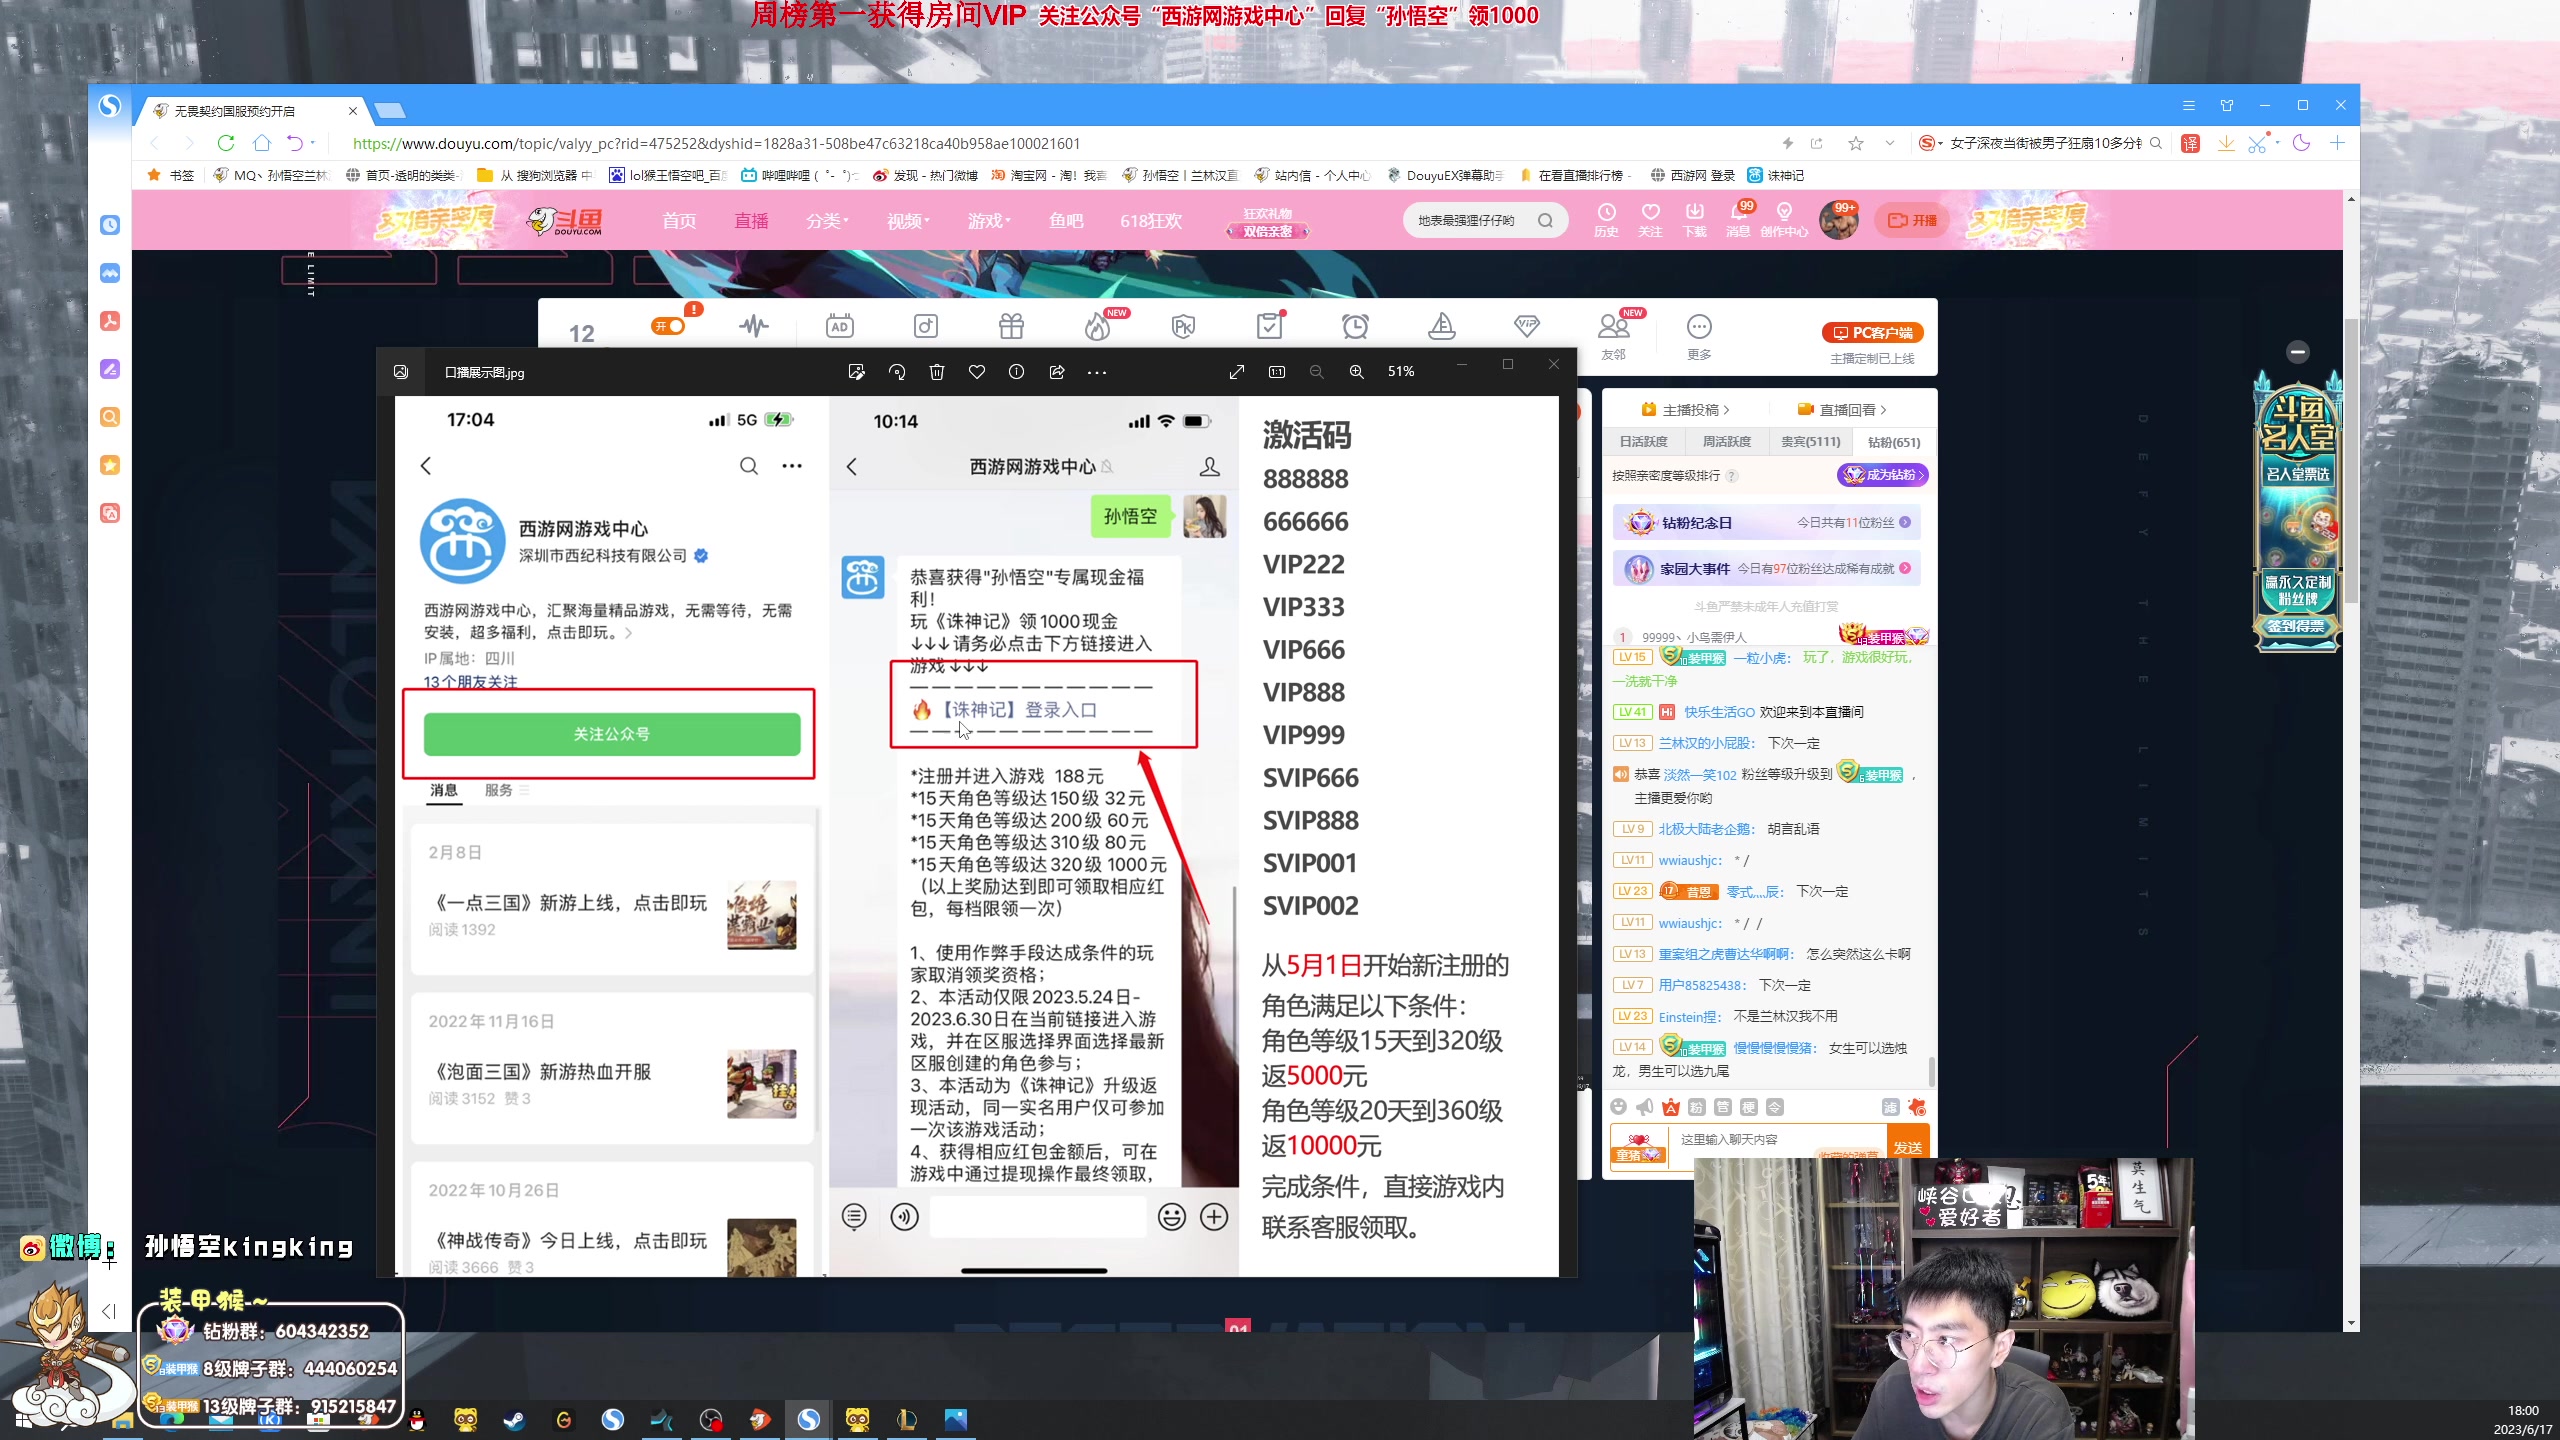Click the chat message input field
Viewport: 2560px width, 1440px height.
pyautogui.click(x=1777, y=1142)
